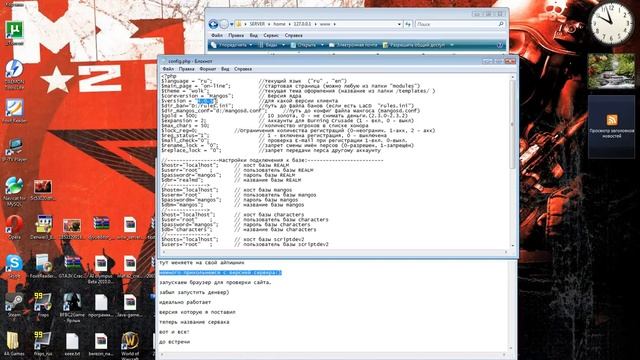
Task: Open the Fraps desktop shortcut
Action: click(43, 304)
